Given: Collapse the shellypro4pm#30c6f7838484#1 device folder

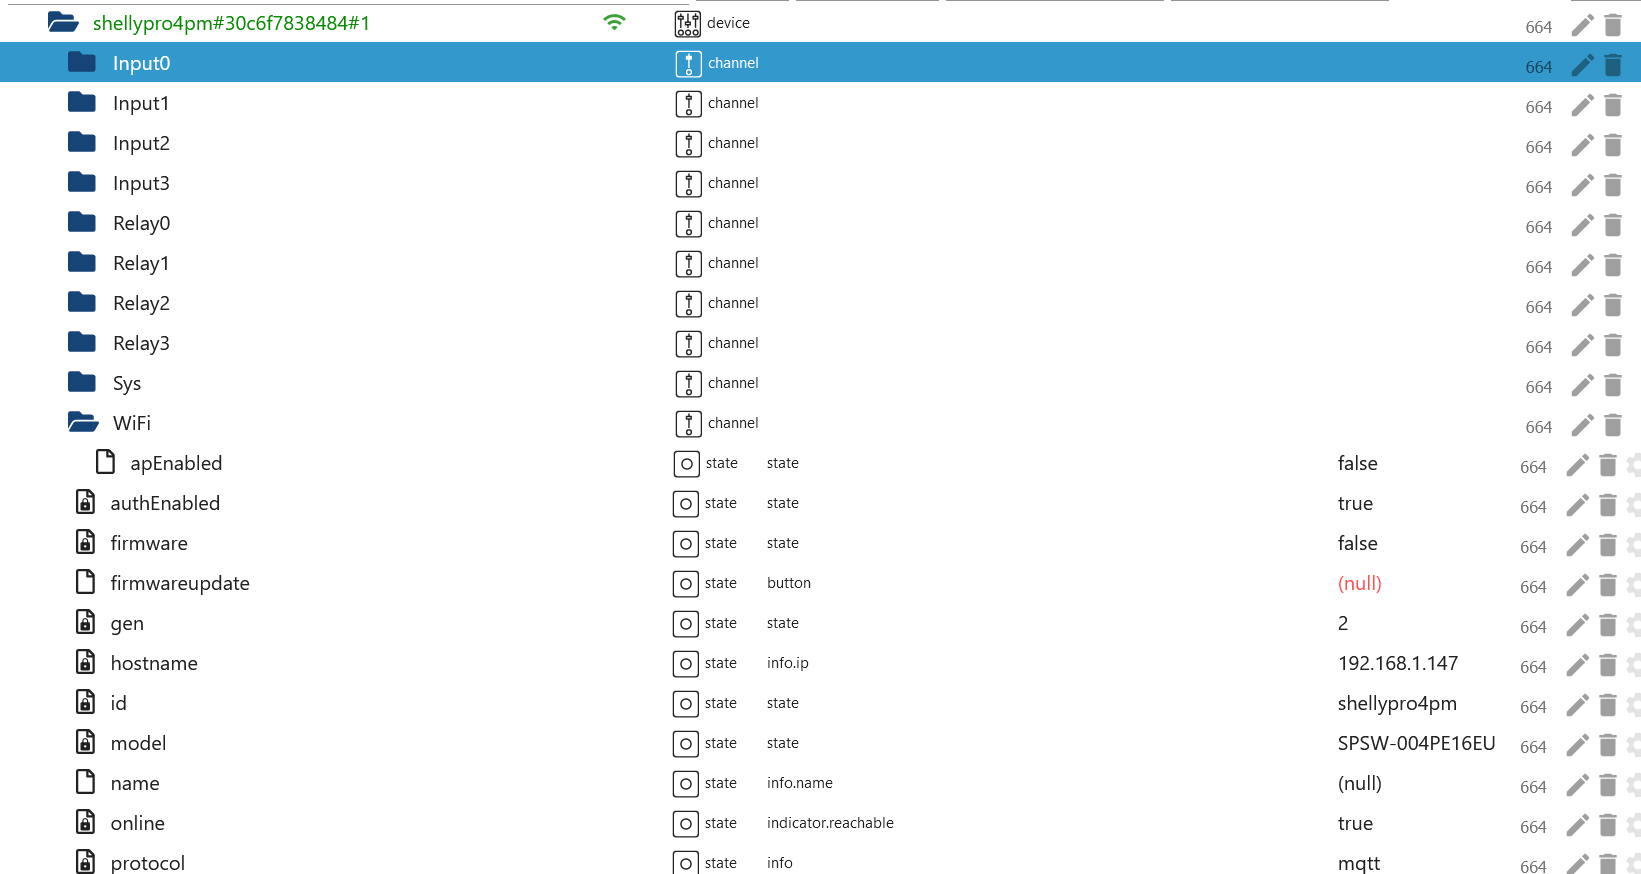Looking at the screenshot, I should point(63,22).
